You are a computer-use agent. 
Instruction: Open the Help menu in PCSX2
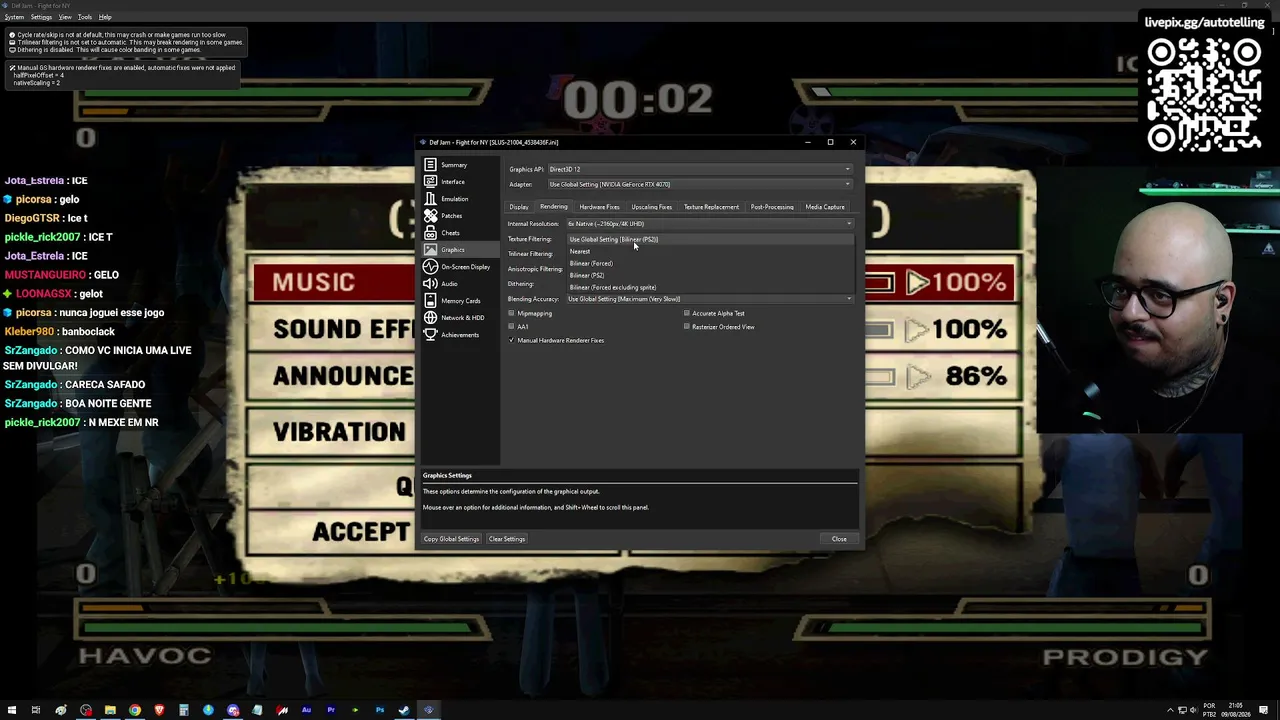coord(105,17)
